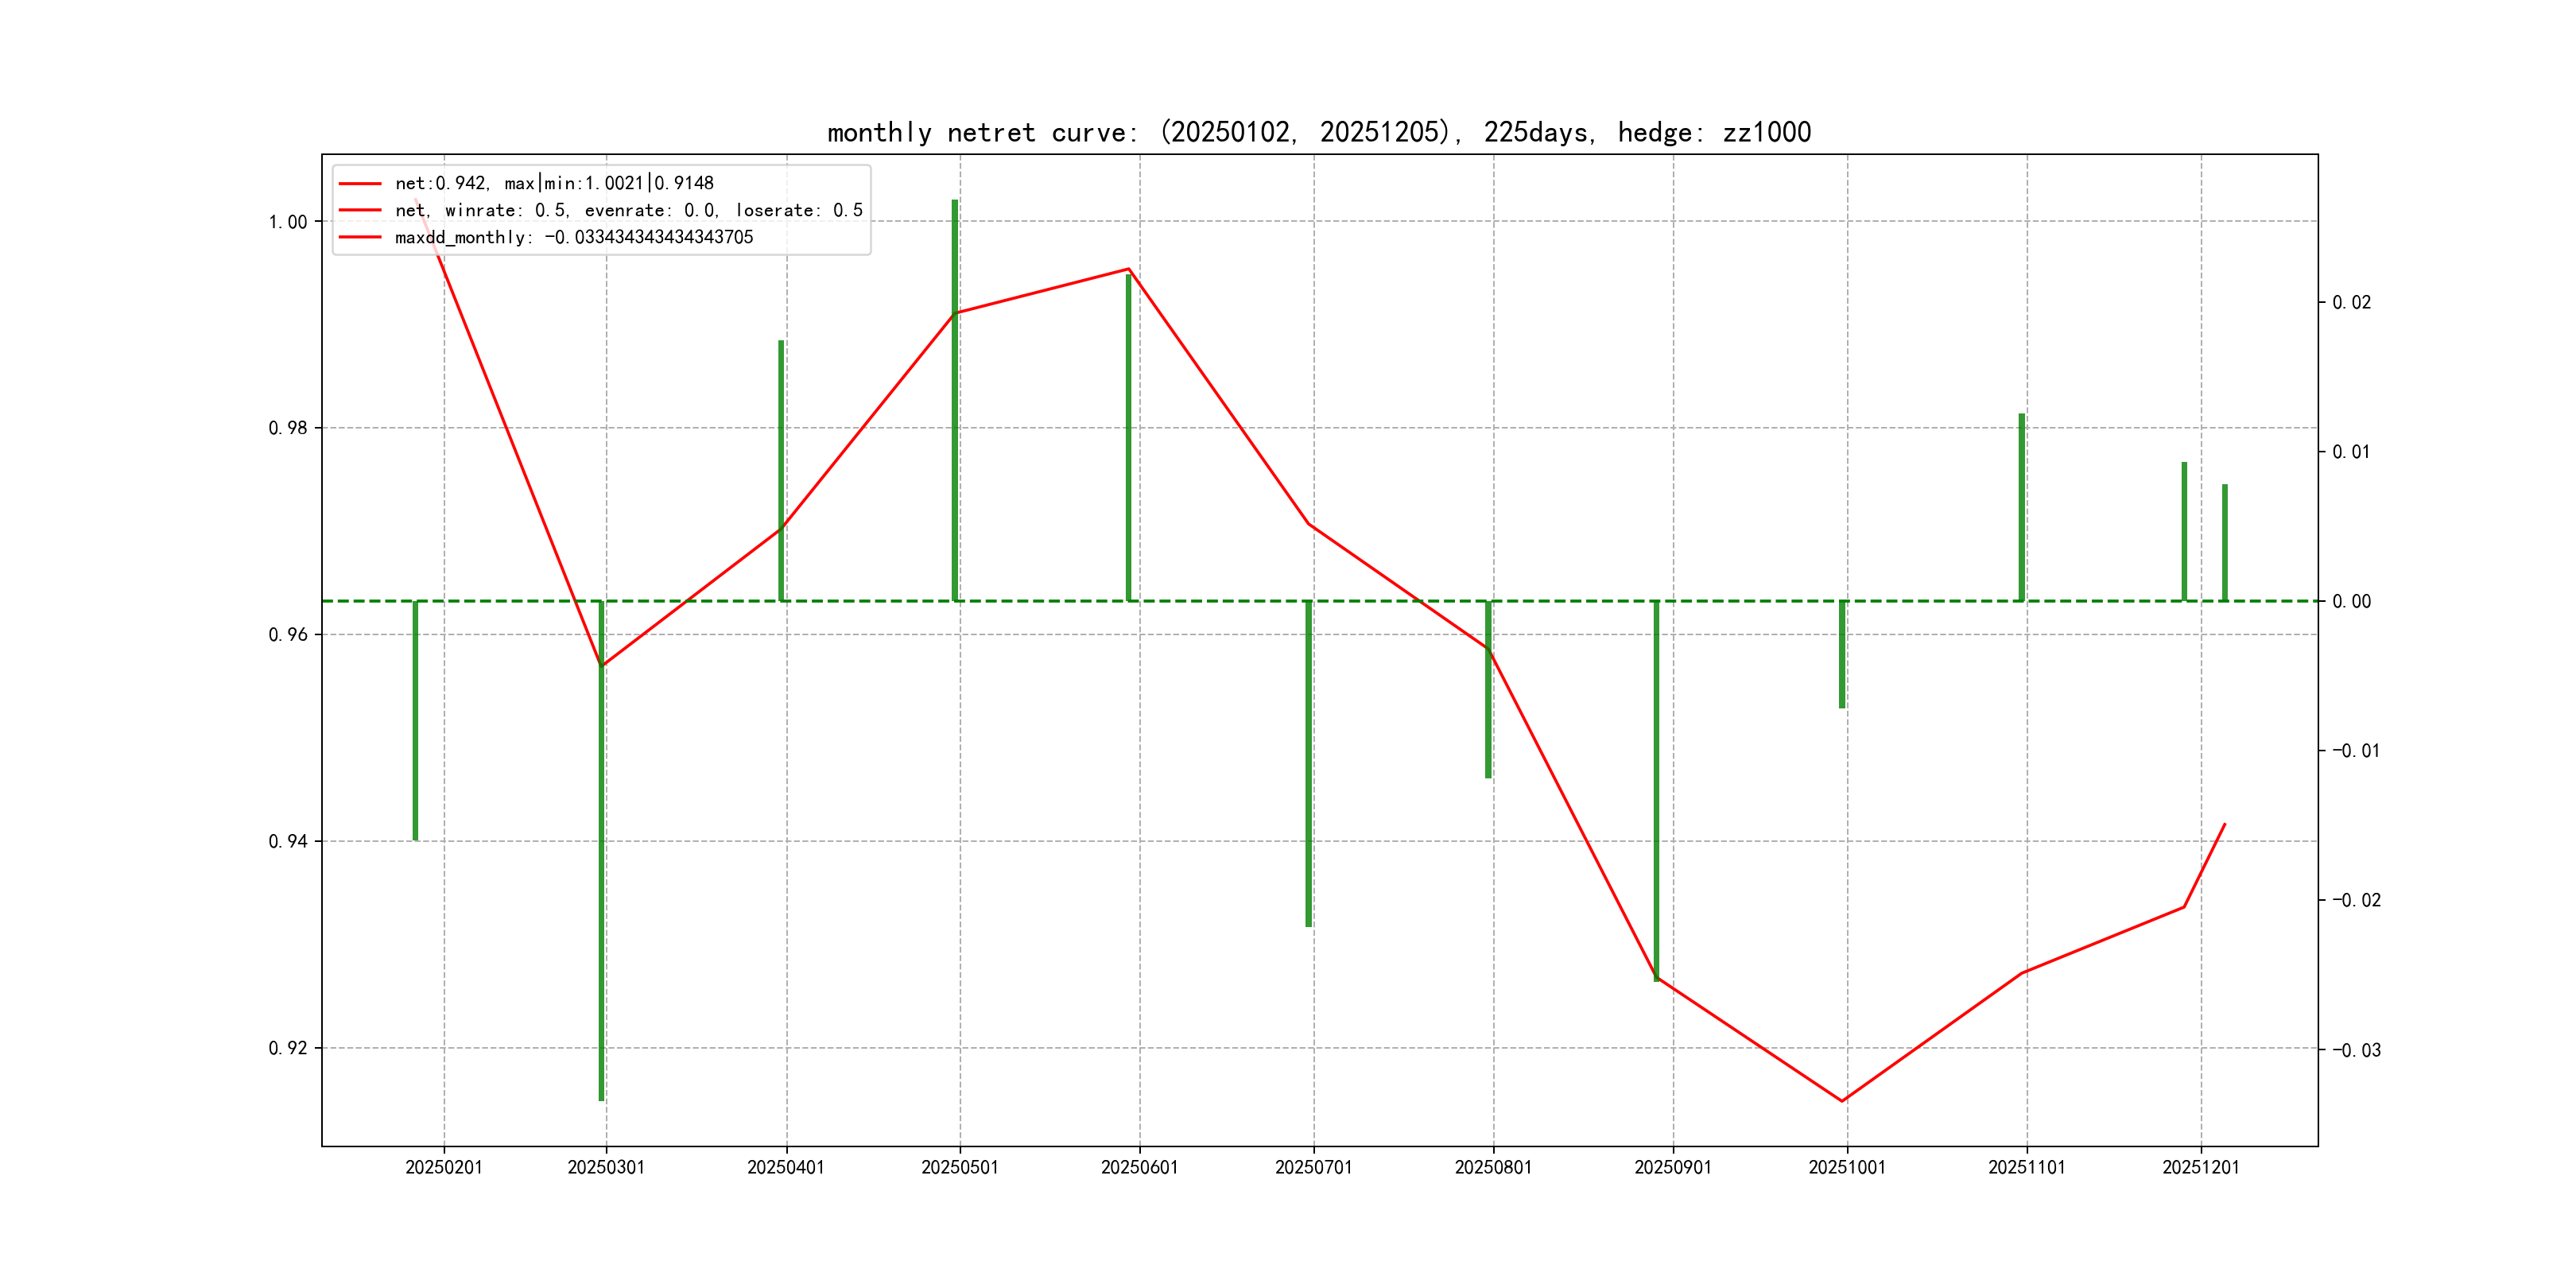2576x1288 pixels.
Task: Click the 1.00 left y-axis label
Action: point(288,221)
